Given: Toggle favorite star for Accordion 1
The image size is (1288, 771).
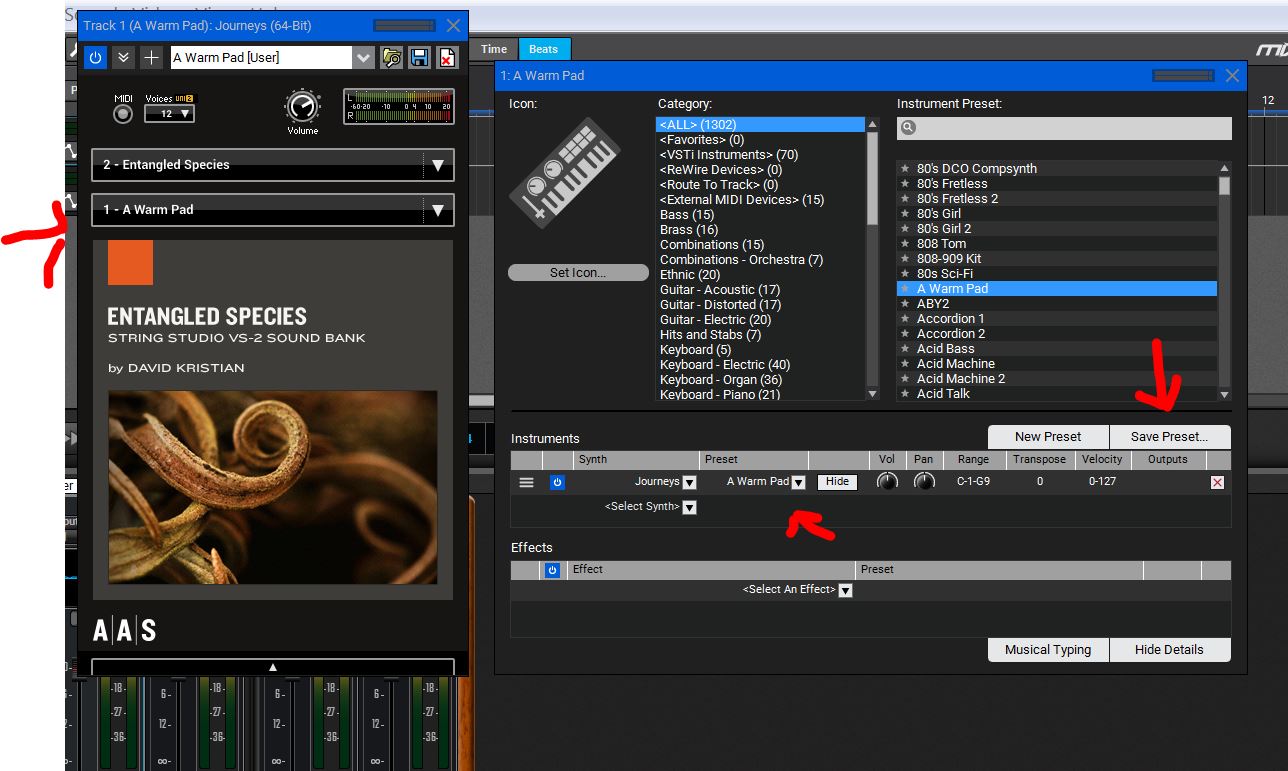Looking at the screenshot, I should pyautogui.click(x=905, y=319).
